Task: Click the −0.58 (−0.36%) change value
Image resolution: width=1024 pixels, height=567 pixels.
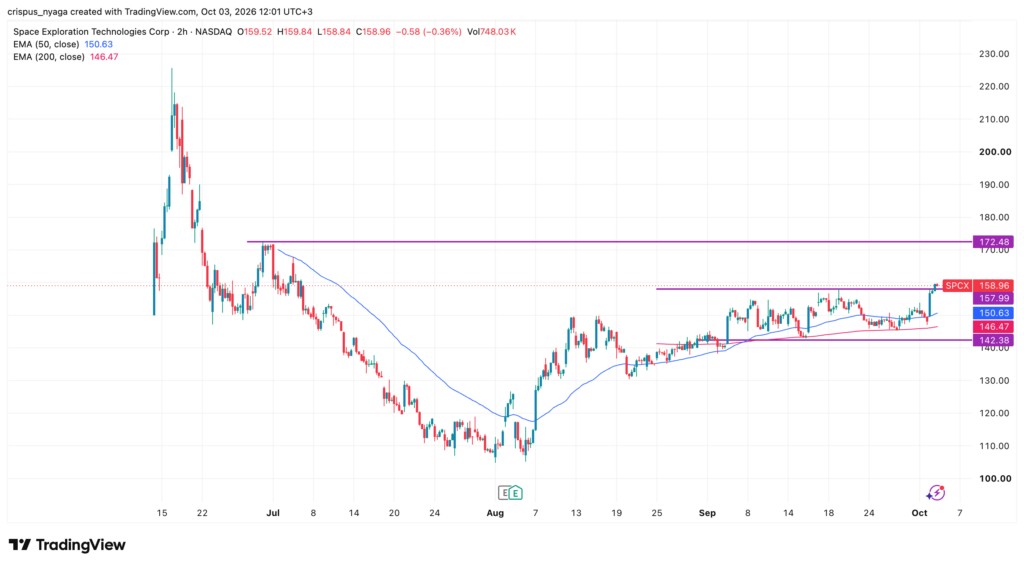Action: [x=428, y=31]
